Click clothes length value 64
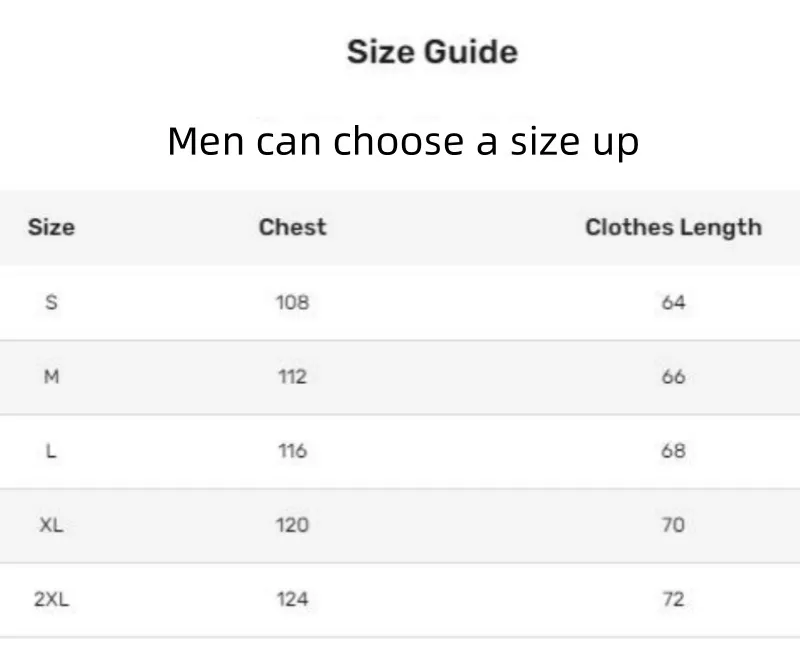This screenshot has height=664, width=800. (x=673, y=302)
